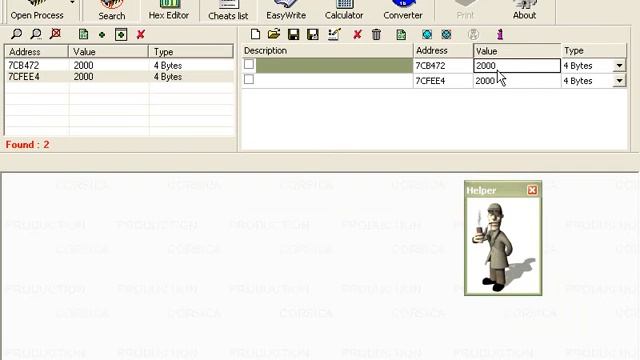Click the open folder icon
The height and width of the screenshot is (360, 640).
coord(274,34)
